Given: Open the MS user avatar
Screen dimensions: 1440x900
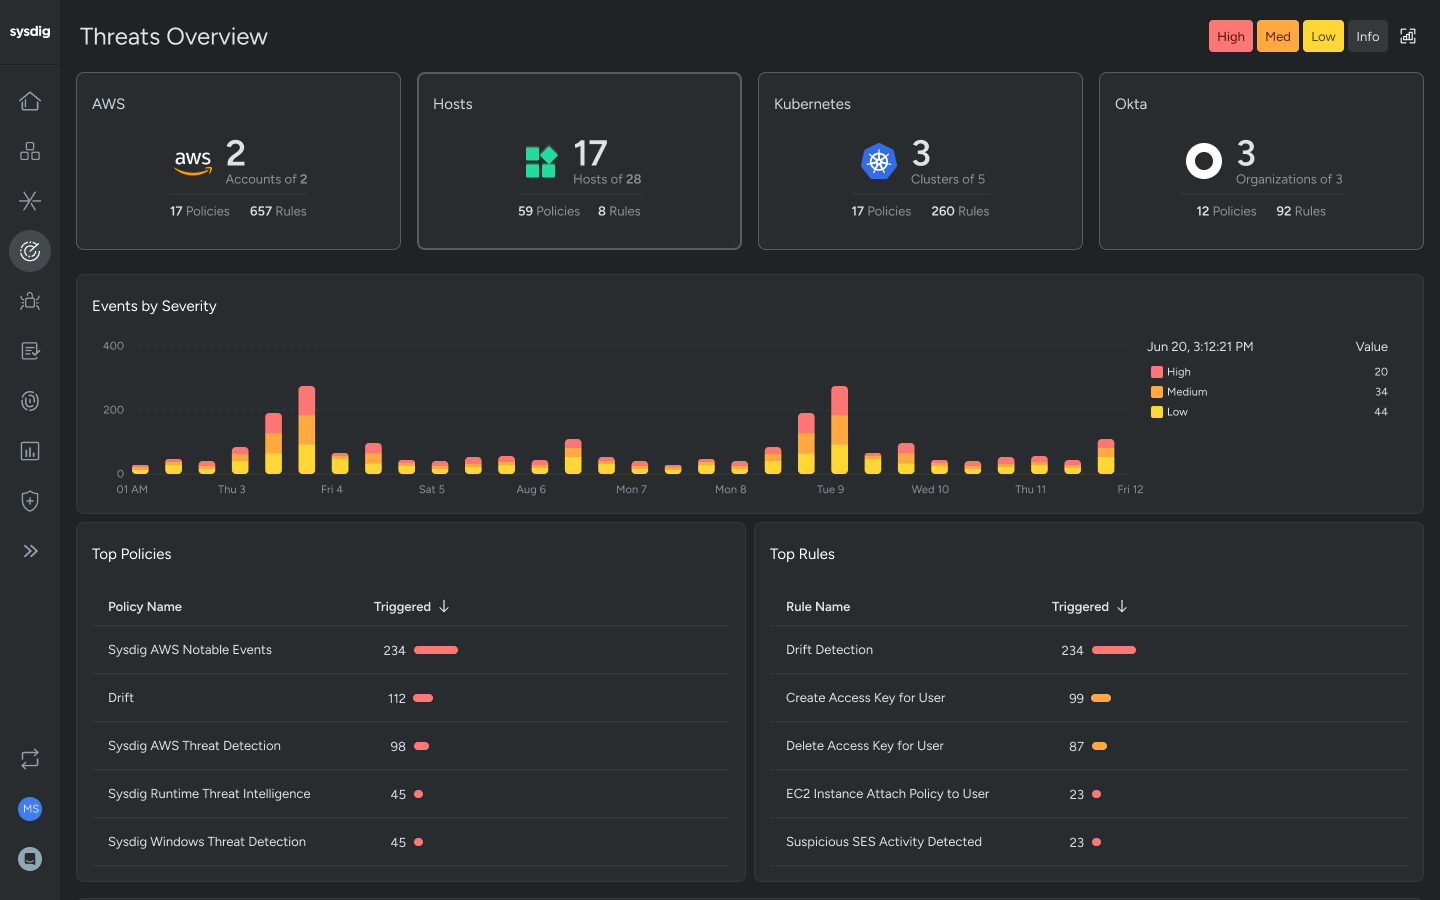Looking at the screenshot, I should coord(30,809).
